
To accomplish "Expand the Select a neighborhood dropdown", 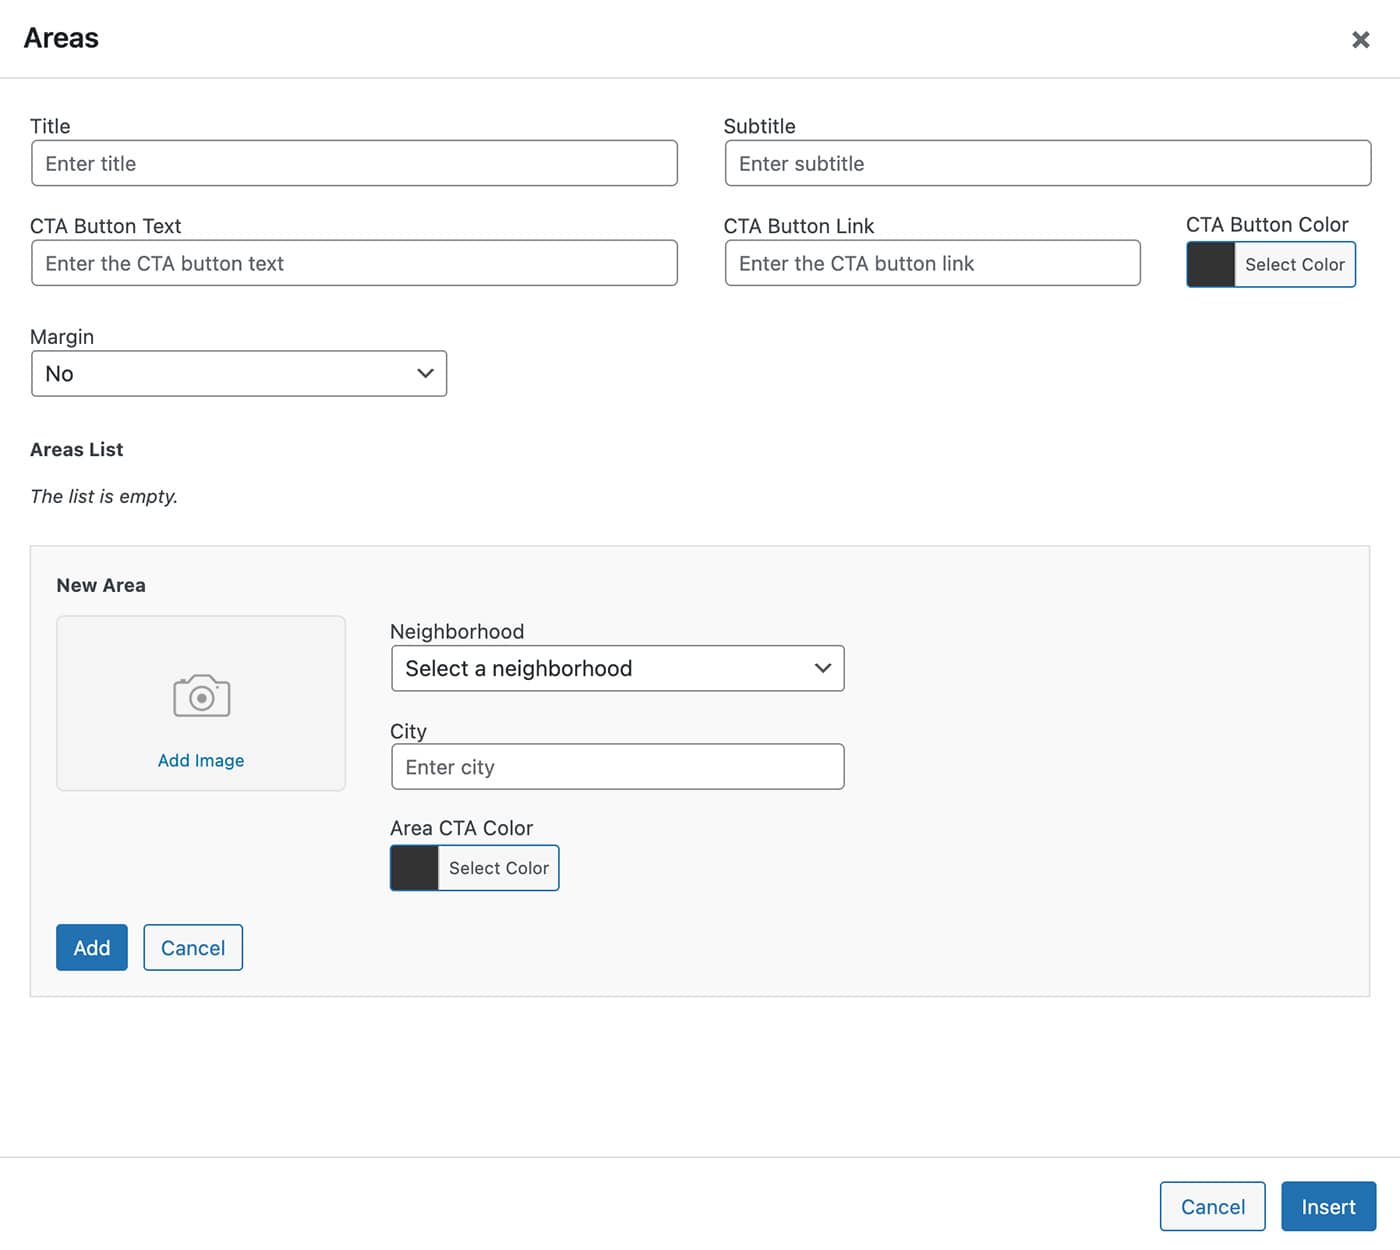I will 617,668.
